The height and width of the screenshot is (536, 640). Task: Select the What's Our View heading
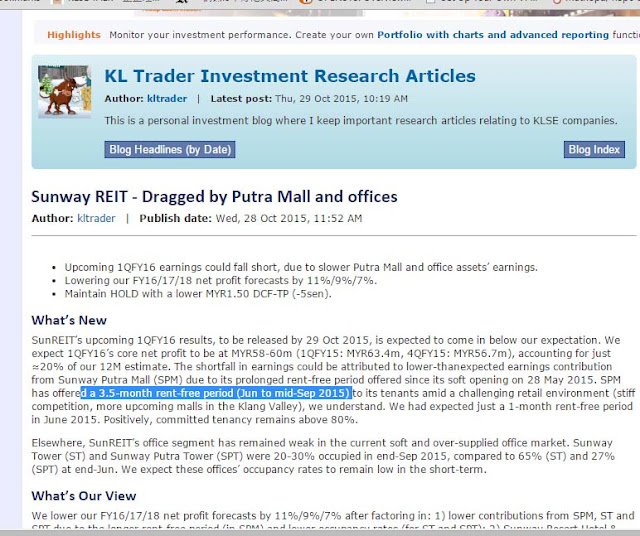[84, 496]
